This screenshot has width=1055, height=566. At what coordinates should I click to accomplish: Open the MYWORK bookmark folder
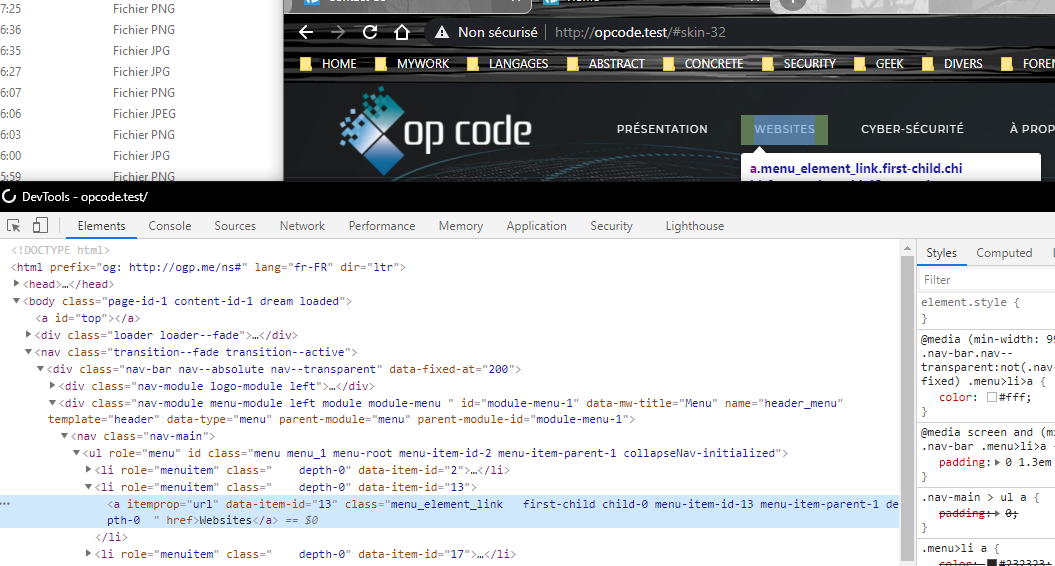tap(412, 64)
